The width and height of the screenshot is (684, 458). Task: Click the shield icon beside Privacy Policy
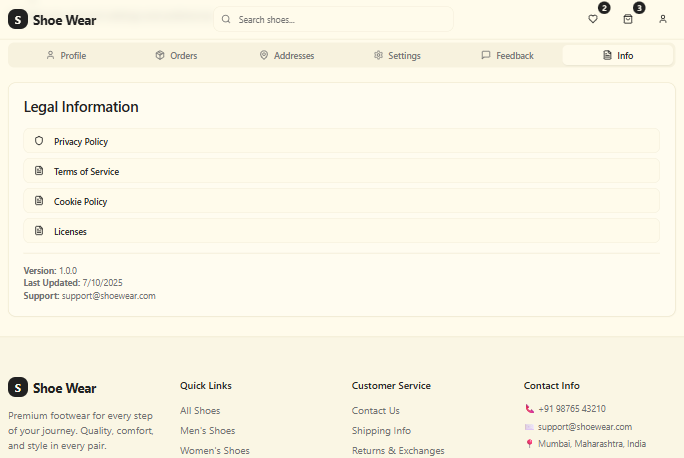tap(39, 141)
